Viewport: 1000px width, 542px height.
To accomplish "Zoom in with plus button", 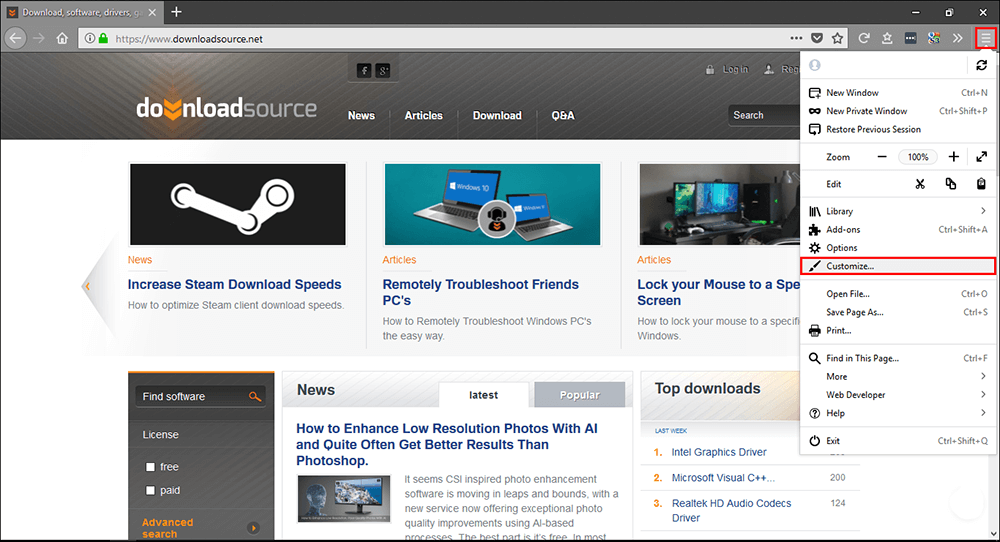I will click(x=953, y=157).
